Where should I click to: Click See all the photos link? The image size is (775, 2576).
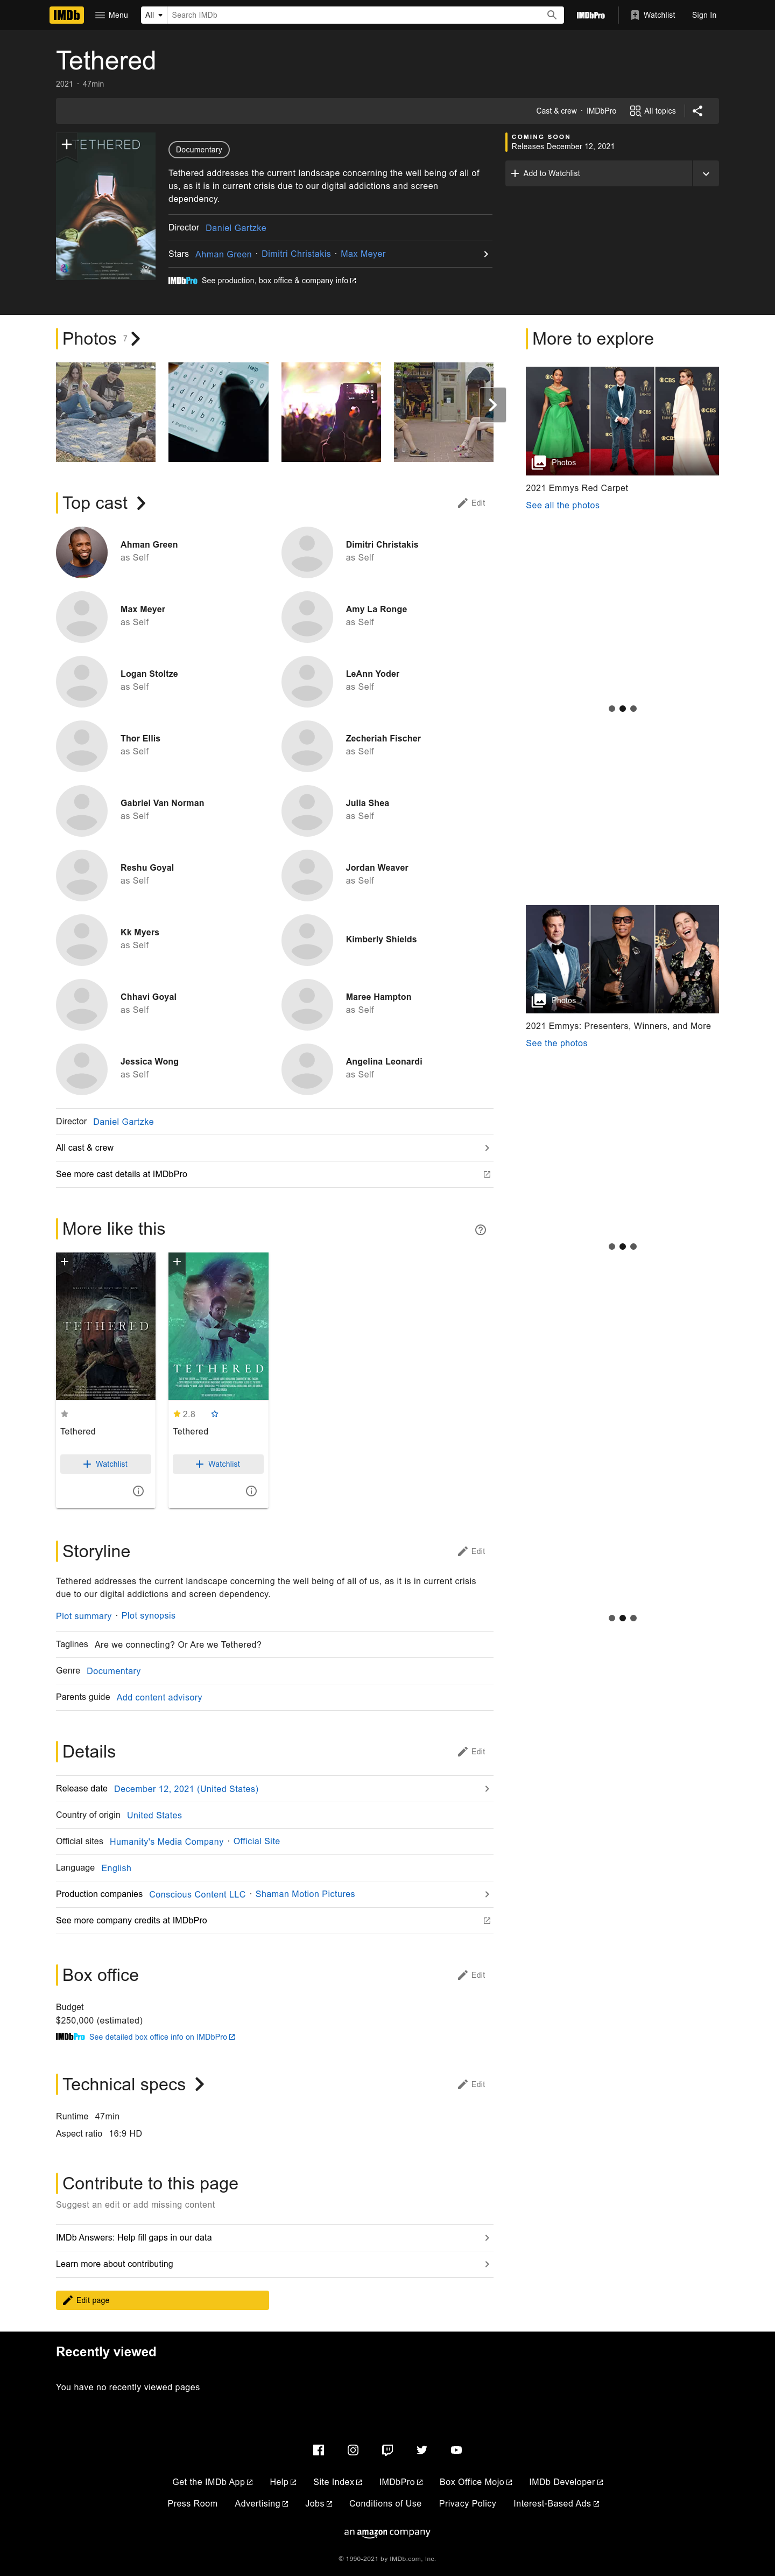563,506
